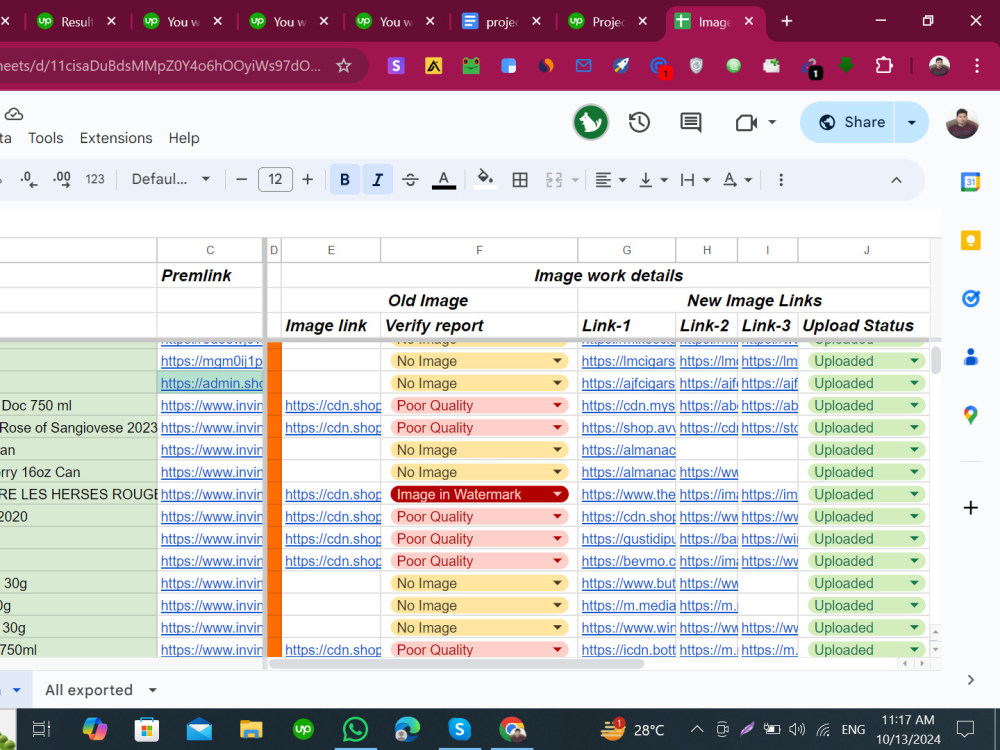Click the green squirrel extension avatar
This screenshot has height=750, width=1000.
click(591, 122)
